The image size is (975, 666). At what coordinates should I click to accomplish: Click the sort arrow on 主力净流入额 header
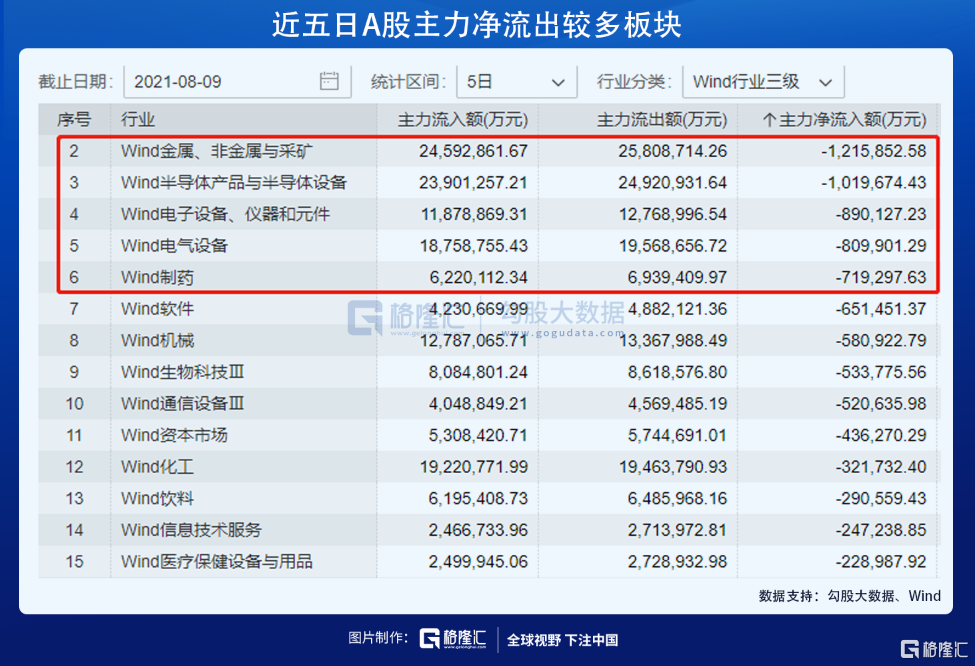coord(769,120)
